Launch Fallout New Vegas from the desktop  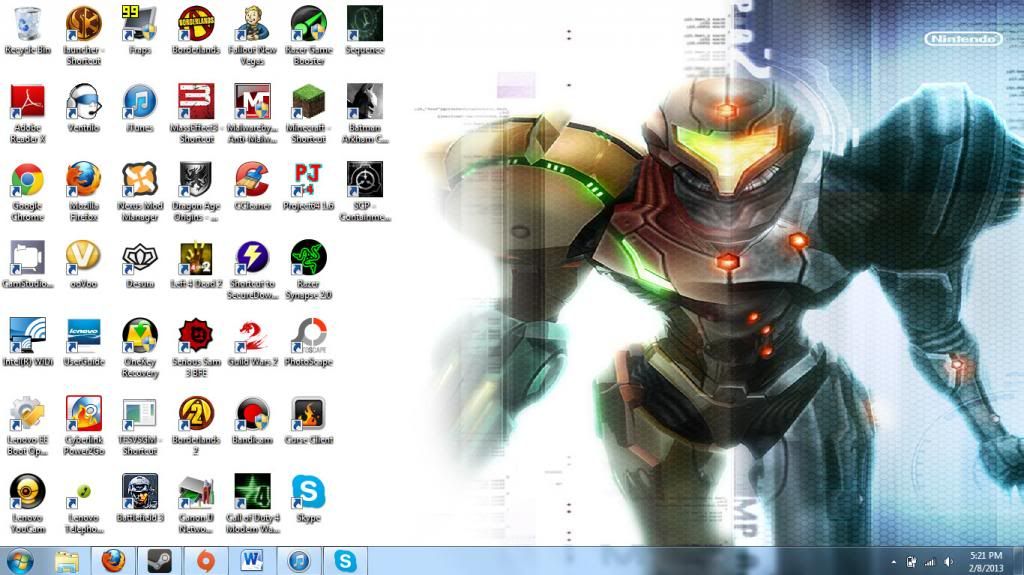click(252, 23)
